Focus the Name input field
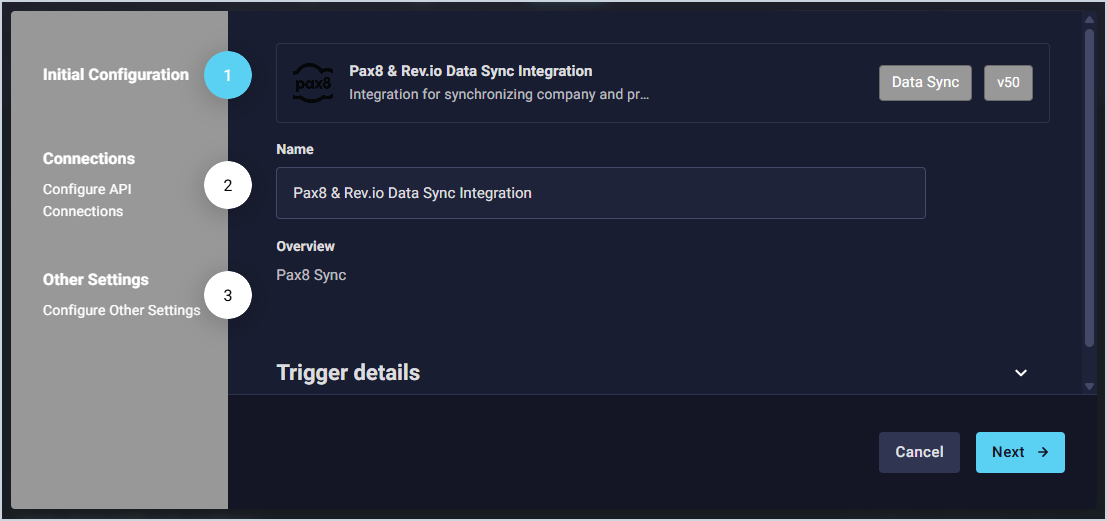Viewport: 1107px width, 521px height. coord(600,193)
